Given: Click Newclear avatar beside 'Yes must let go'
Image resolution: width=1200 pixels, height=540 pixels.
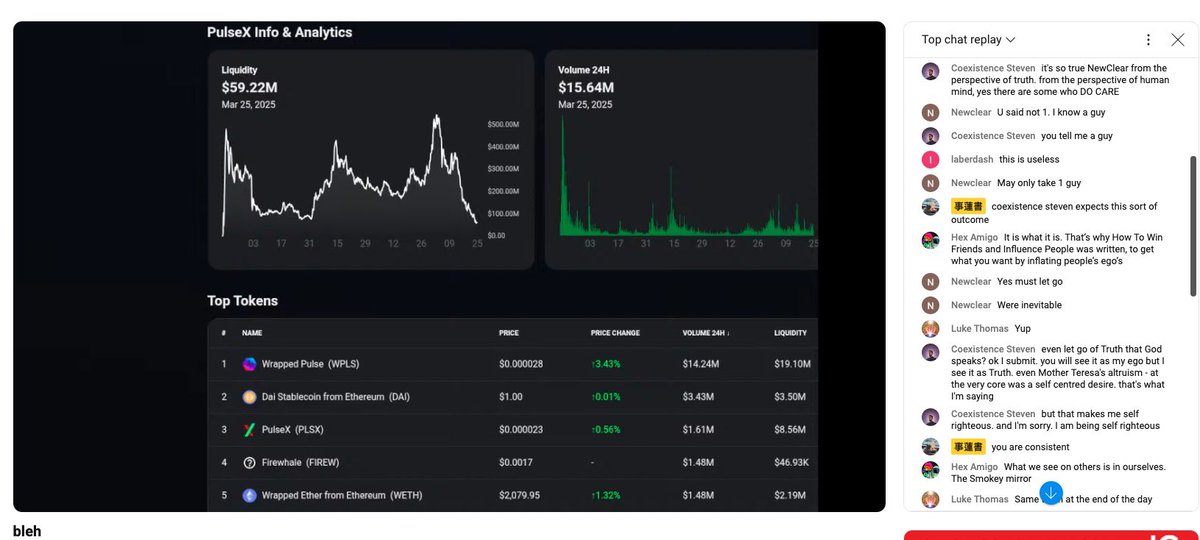Looking at the screenshot, I should click(931, 282).
